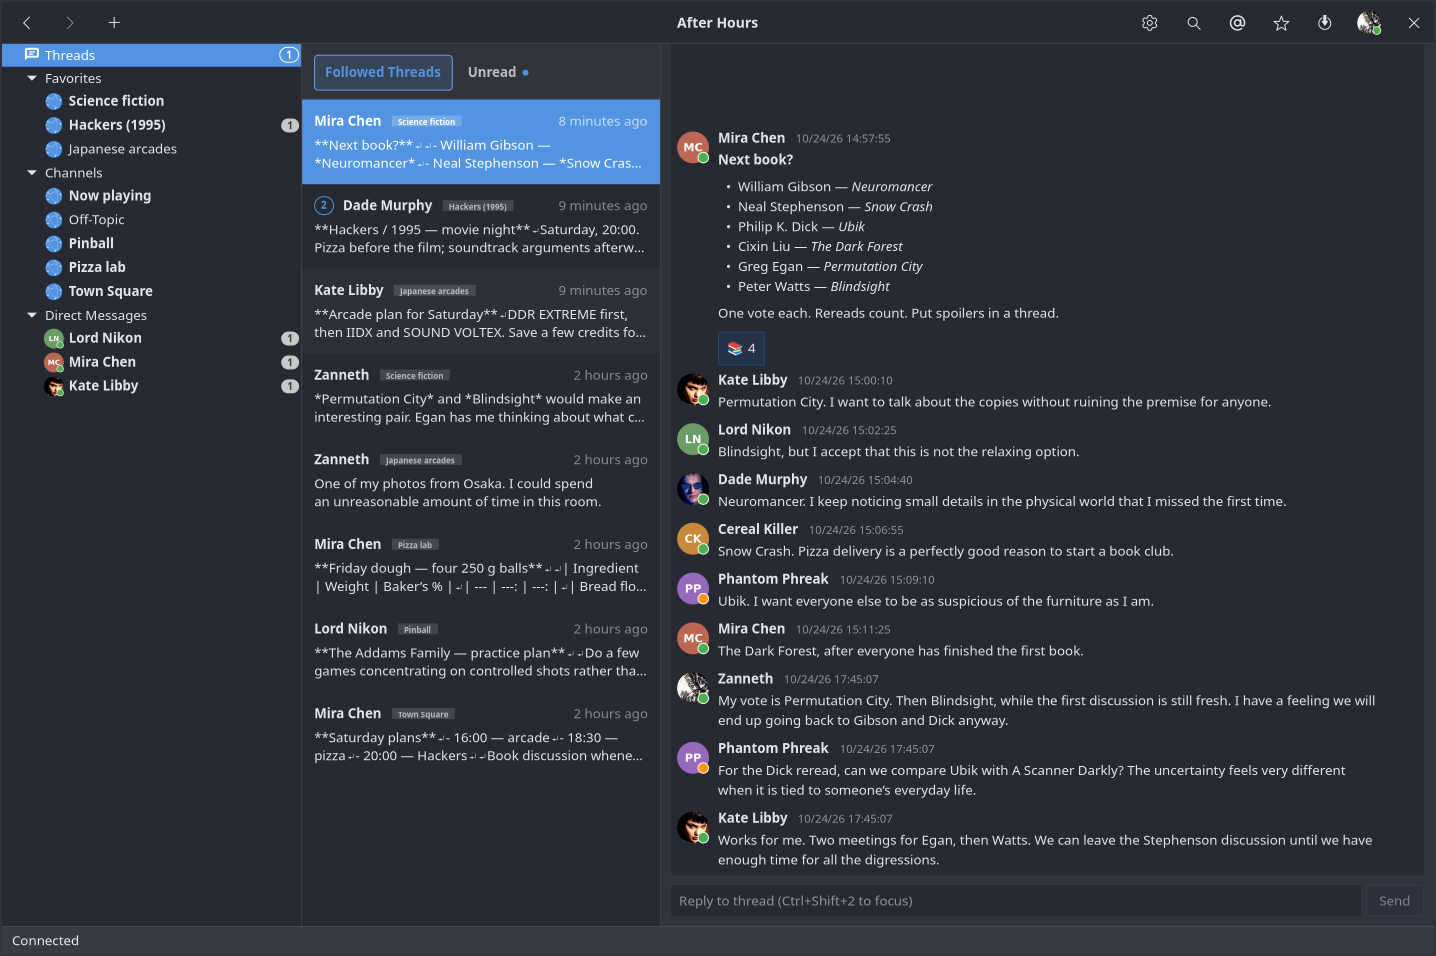Open saved posts with the star icon

1281,23
